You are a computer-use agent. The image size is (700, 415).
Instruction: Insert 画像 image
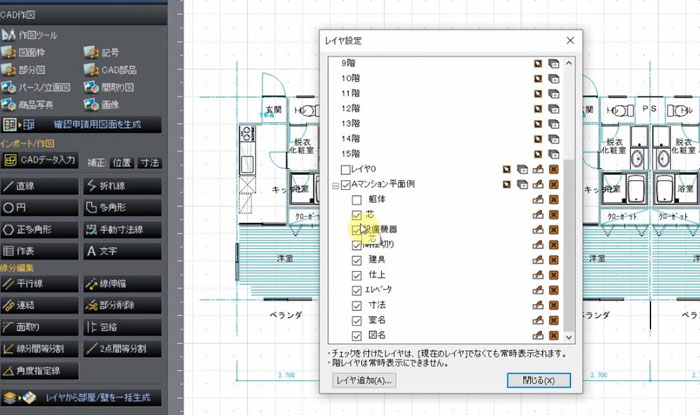pyautogui.click(x=101, y=104)
